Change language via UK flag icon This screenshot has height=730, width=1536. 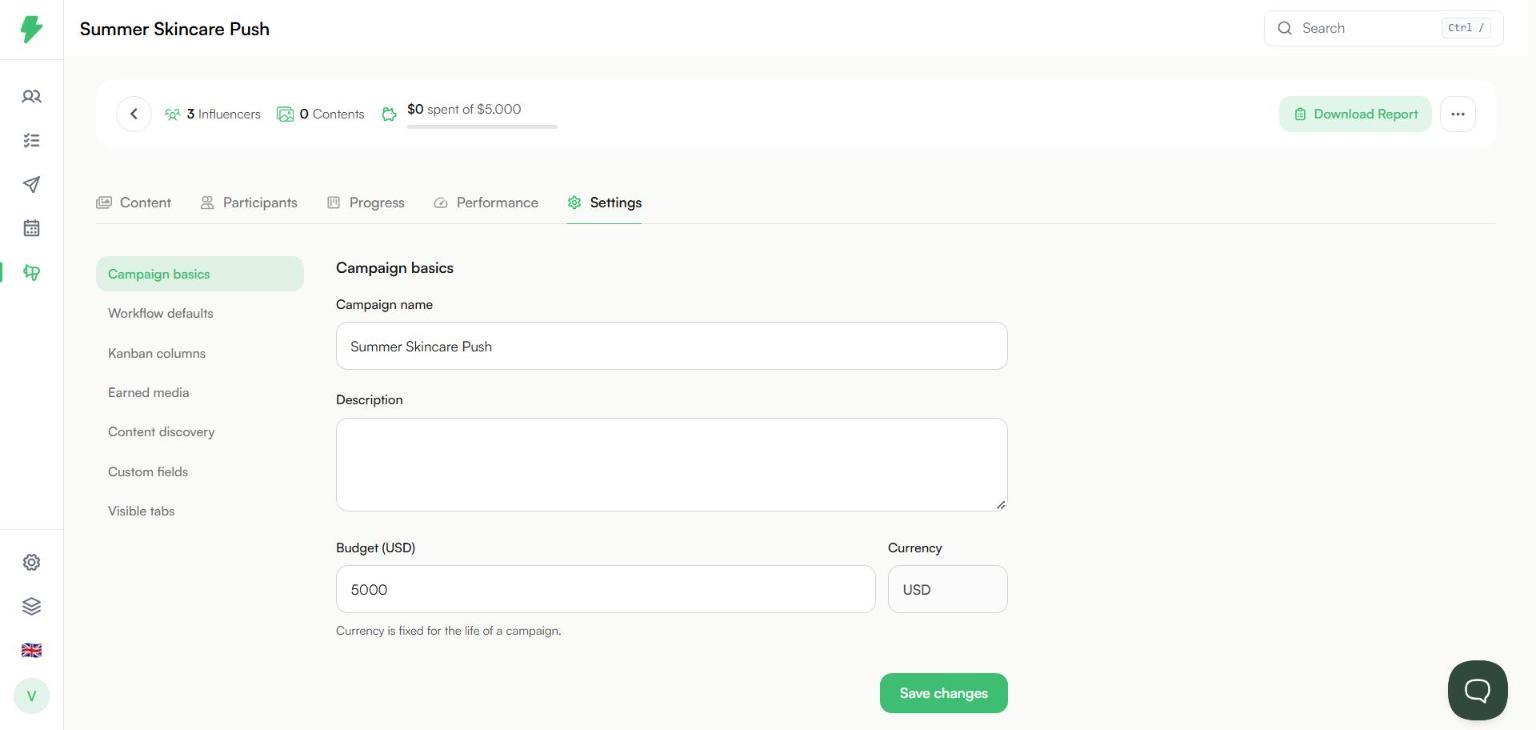click(31, 650)
